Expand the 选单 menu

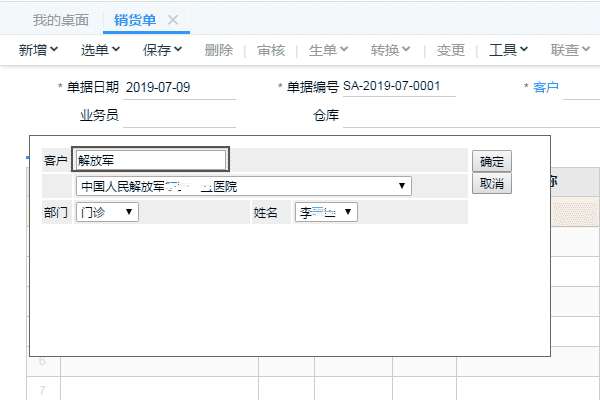101,49
